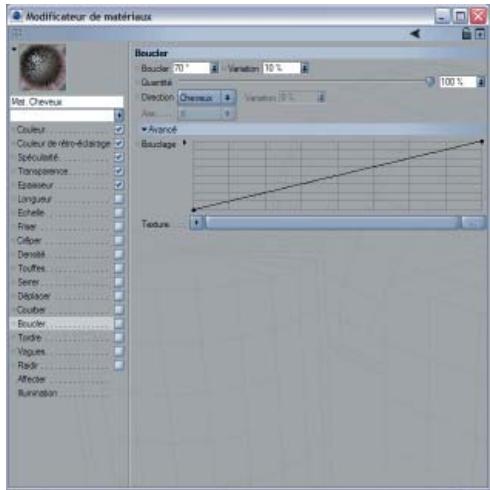This screenshot has height=490, width=490.
Task: Select the highlighted Boucler channel row
Action: [x=62, y=324]
